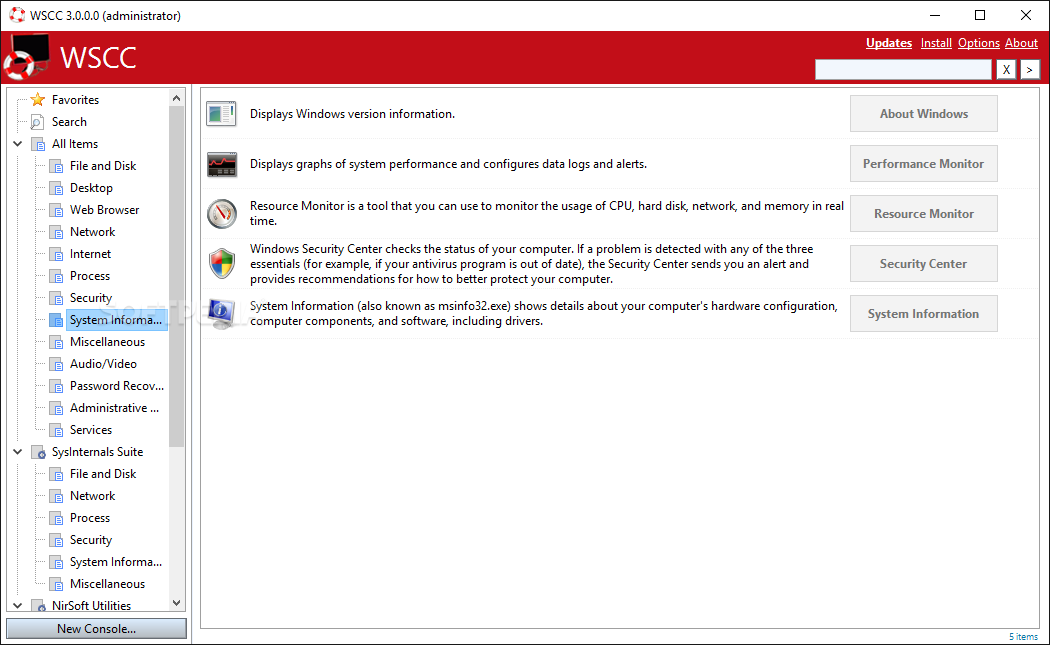1050x645 pixels.
Task: Click the New Console... button
Action: [x=96, y=629]
